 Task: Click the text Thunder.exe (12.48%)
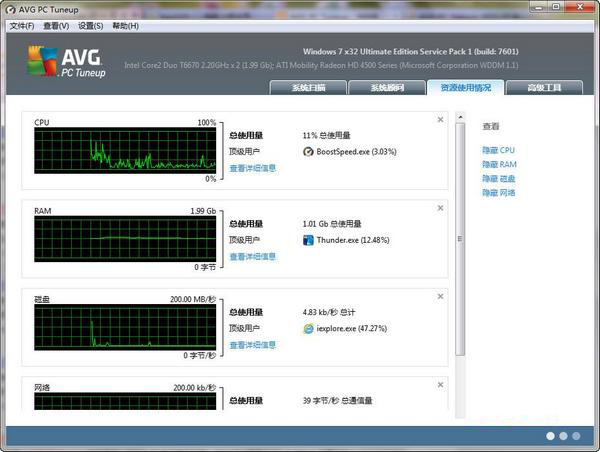(353, 240)
